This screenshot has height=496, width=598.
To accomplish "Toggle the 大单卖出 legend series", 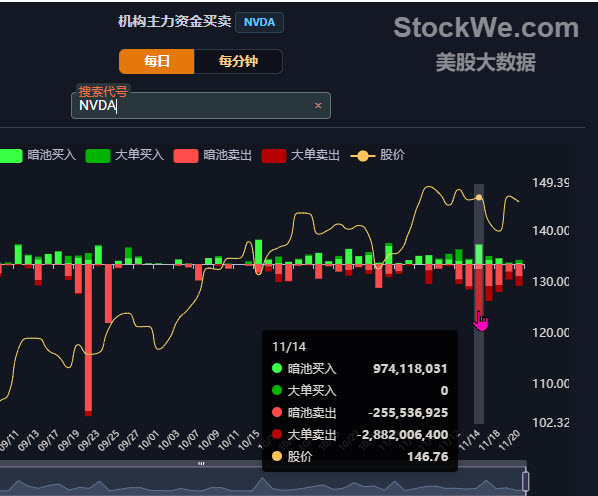I will click(301, 155).
